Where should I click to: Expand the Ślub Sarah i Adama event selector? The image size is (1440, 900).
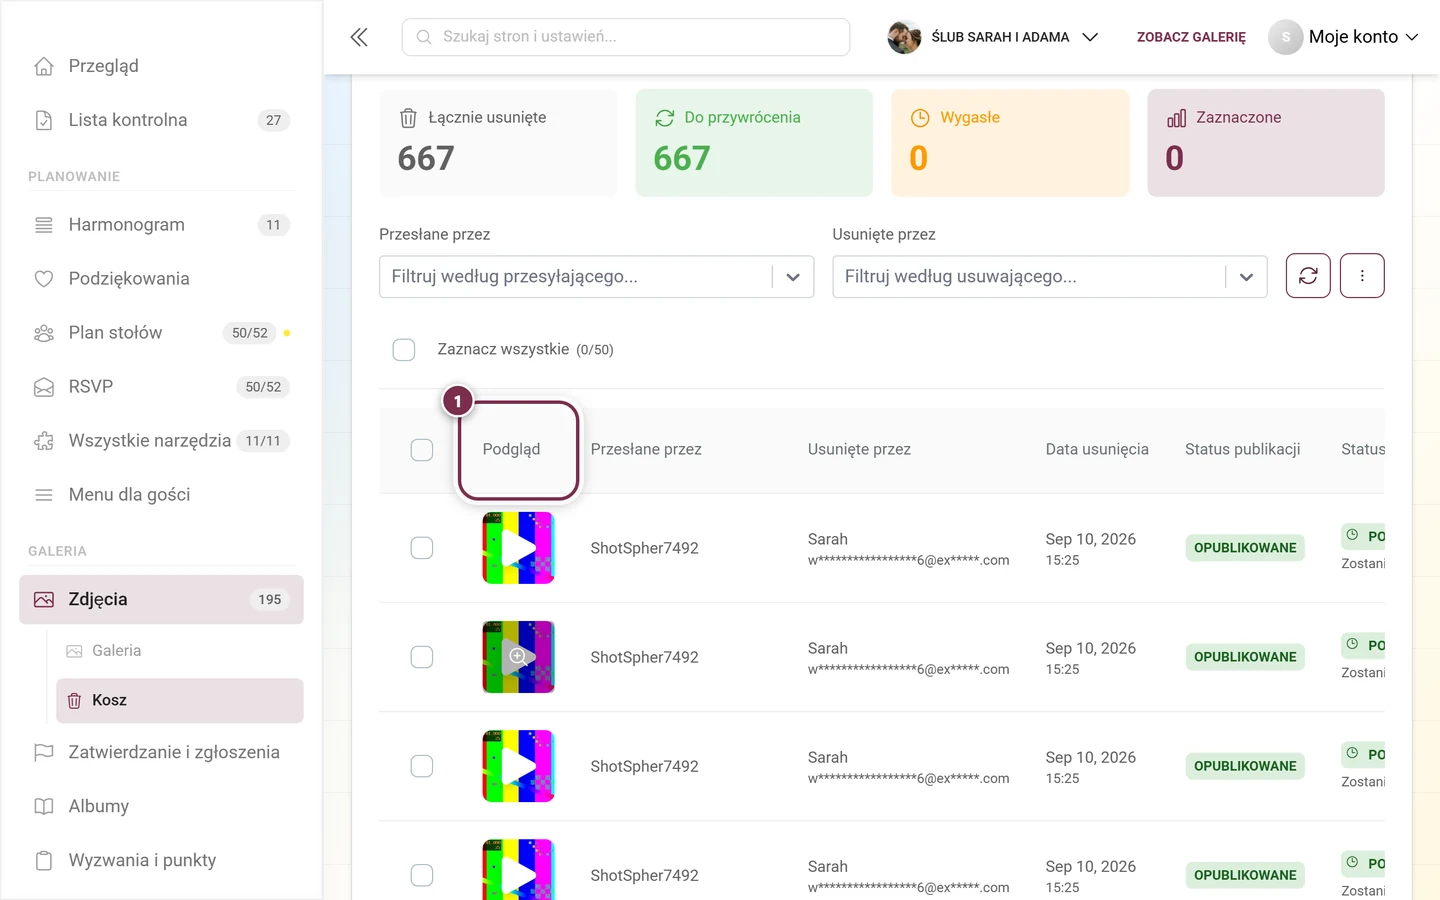click(x=993, y=37)
